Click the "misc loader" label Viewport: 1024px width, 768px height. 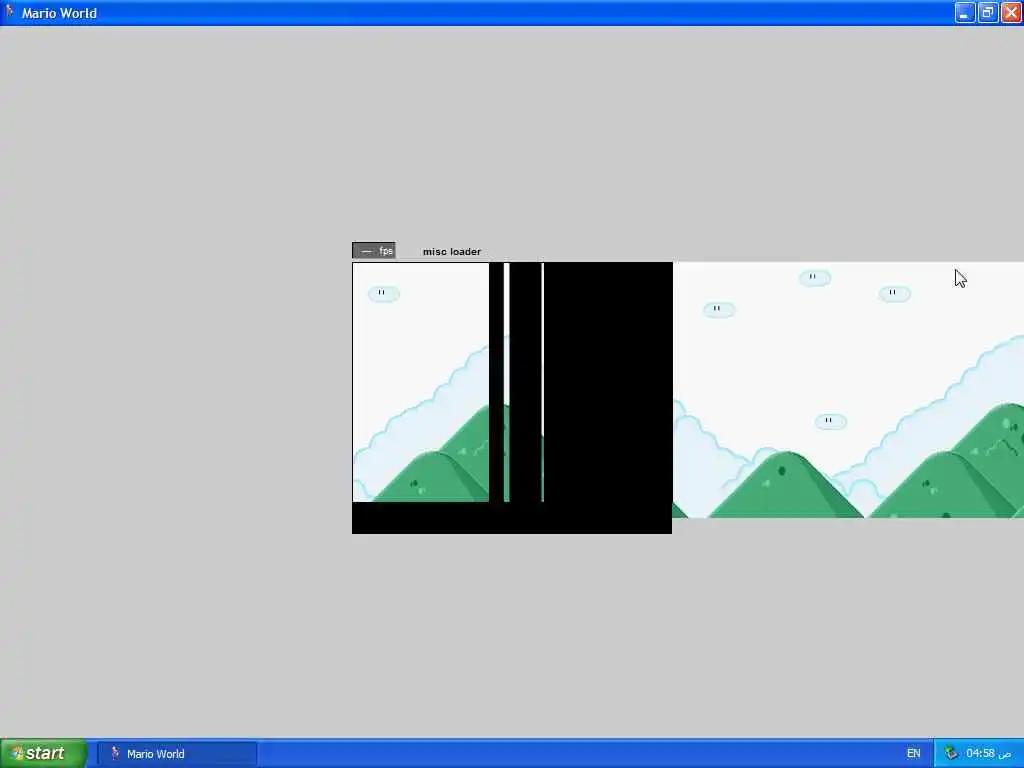click(452, 251)
